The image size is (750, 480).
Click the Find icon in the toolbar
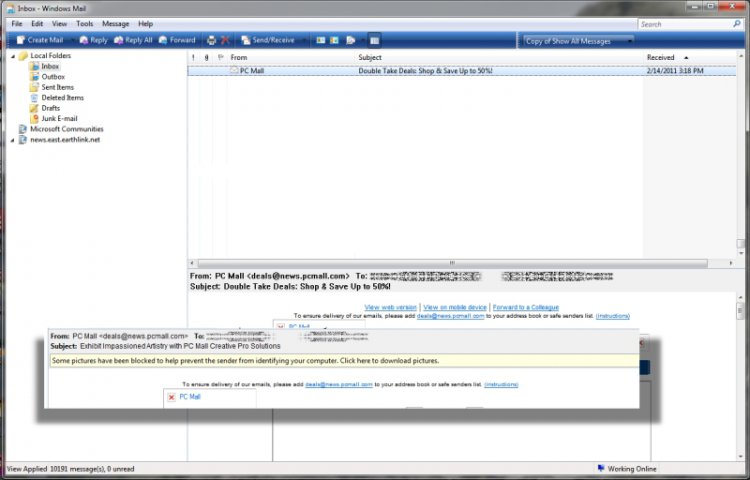(x=351, y=41)
